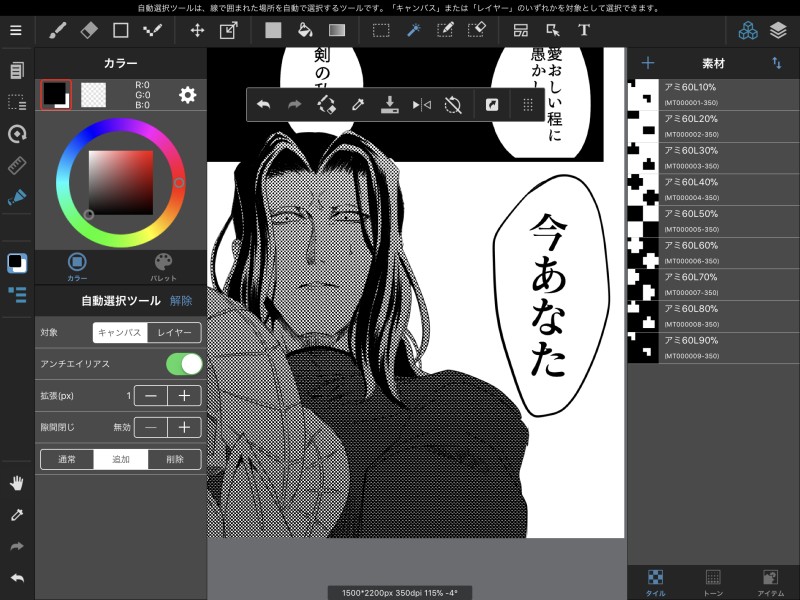Click undo in the floating toolbar
This screenshot has width=800, height=600.
[x=263, y=105]
